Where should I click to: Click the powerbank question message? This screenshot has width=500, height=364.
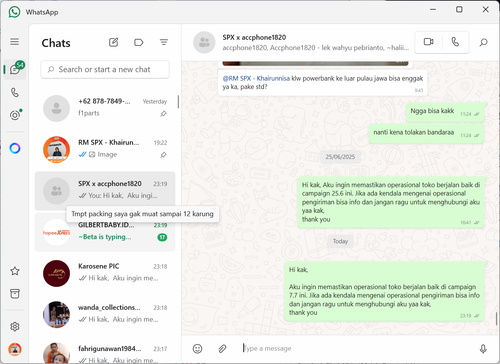pos(322,82)
